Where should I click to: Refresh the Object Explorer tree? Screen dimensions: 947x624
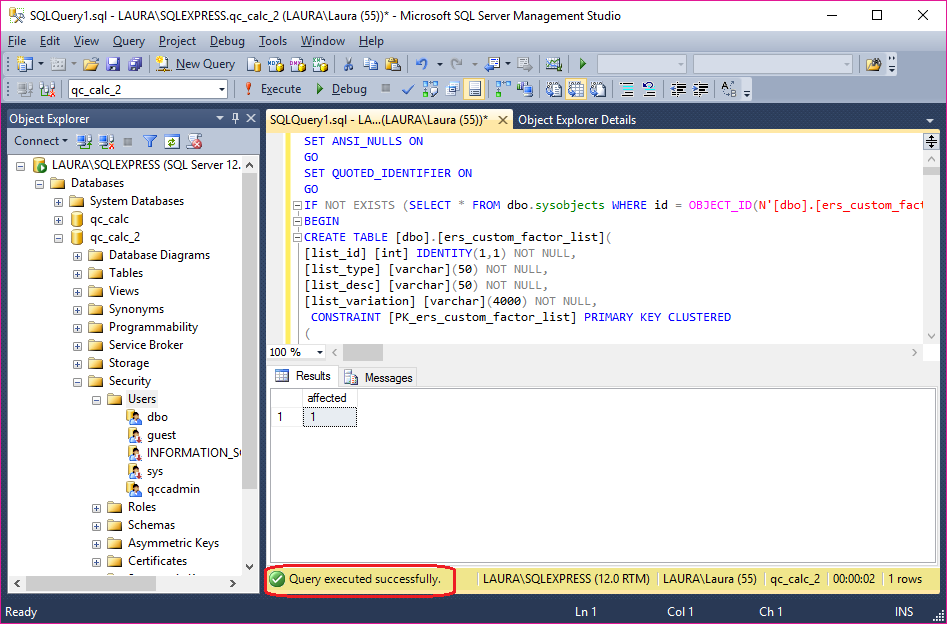tap(172, 141)
